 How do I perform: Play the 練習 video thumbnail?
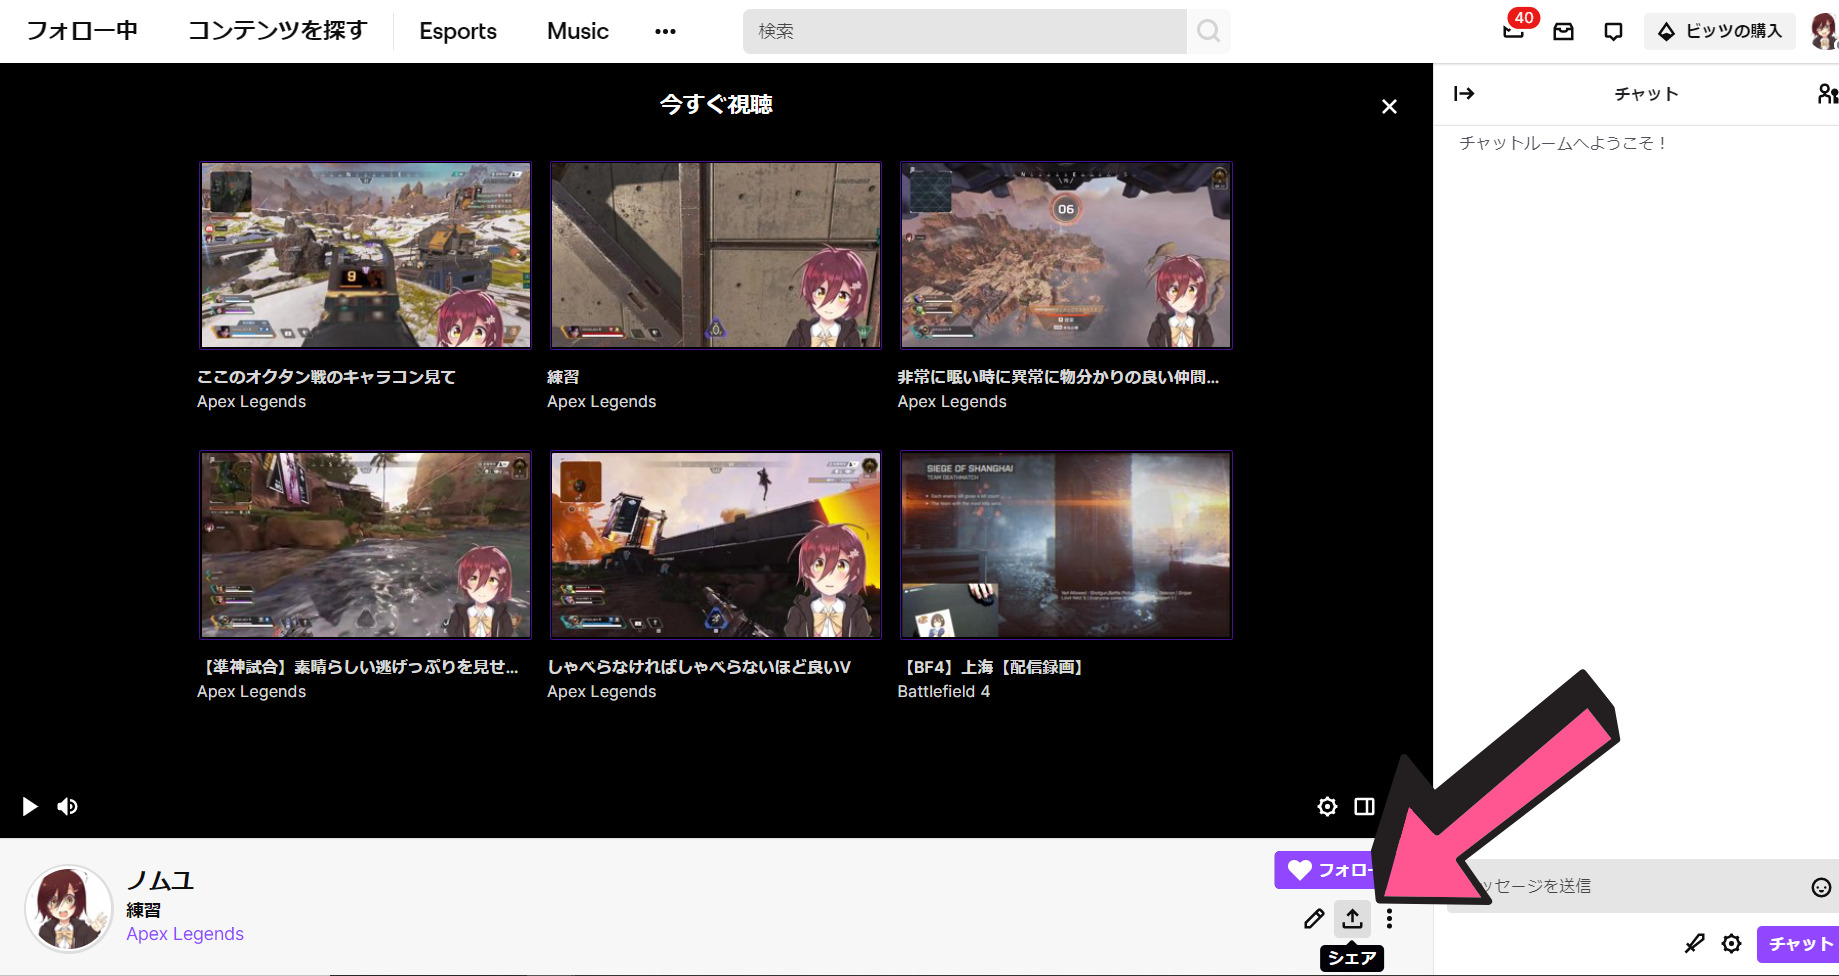point(714,255)
